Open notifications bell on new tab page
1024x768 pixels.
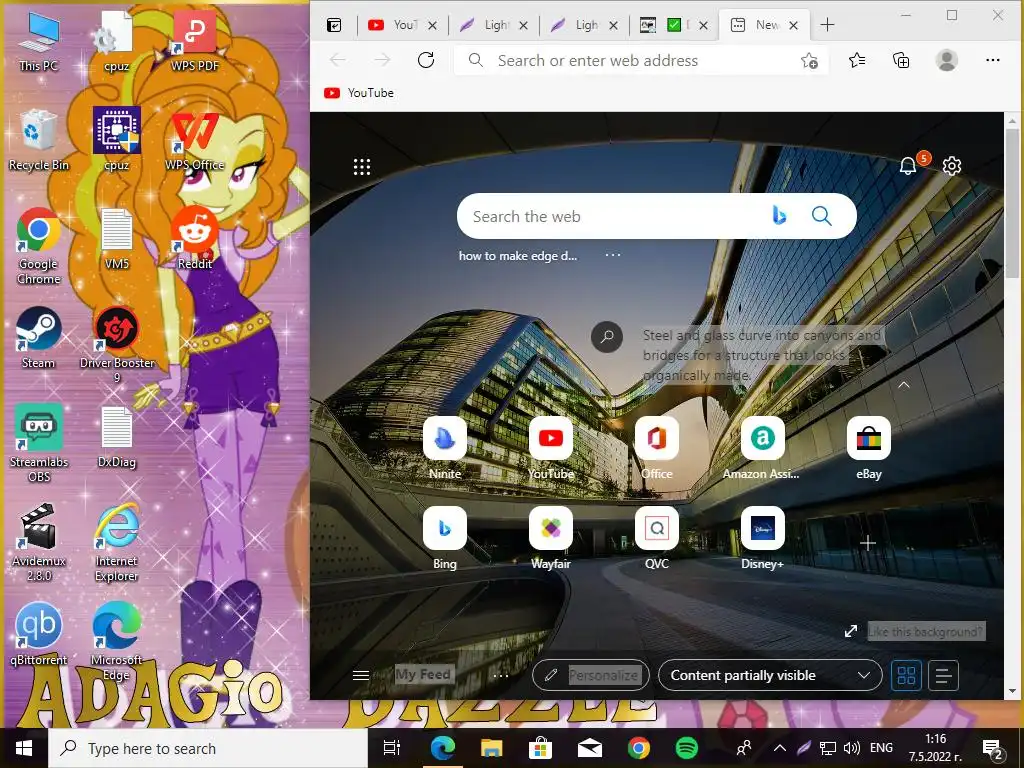click(x=908, y=166)
